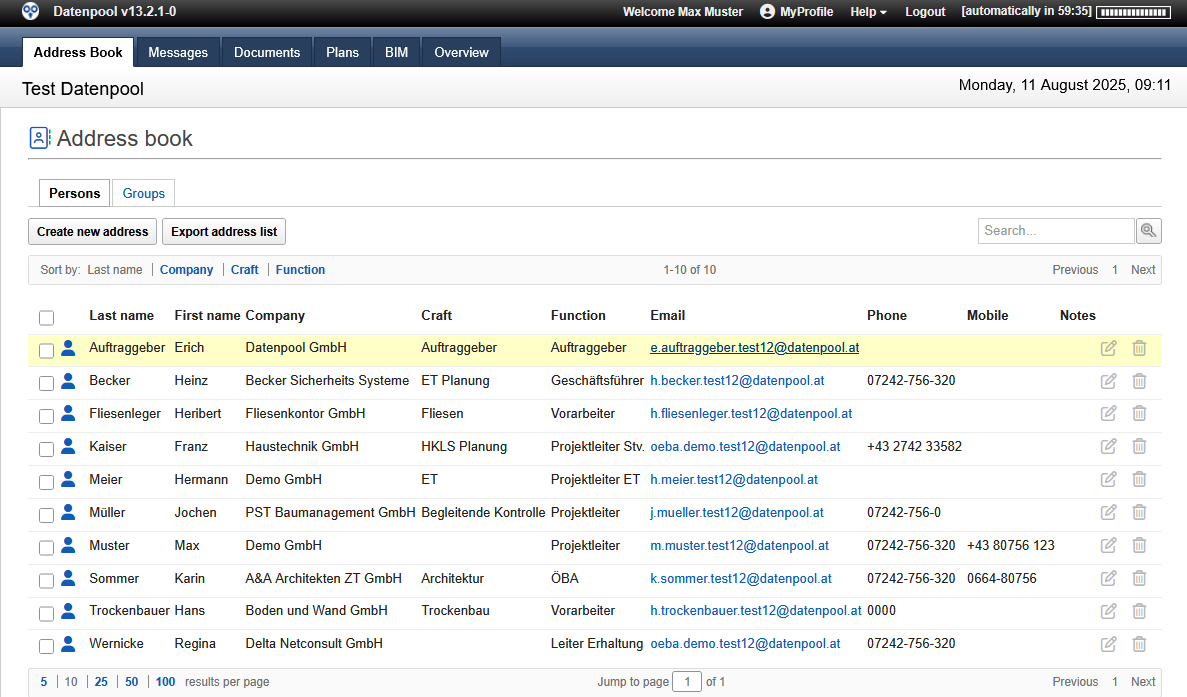Click the Datenpool owl logo icon

tap(32, 12)
